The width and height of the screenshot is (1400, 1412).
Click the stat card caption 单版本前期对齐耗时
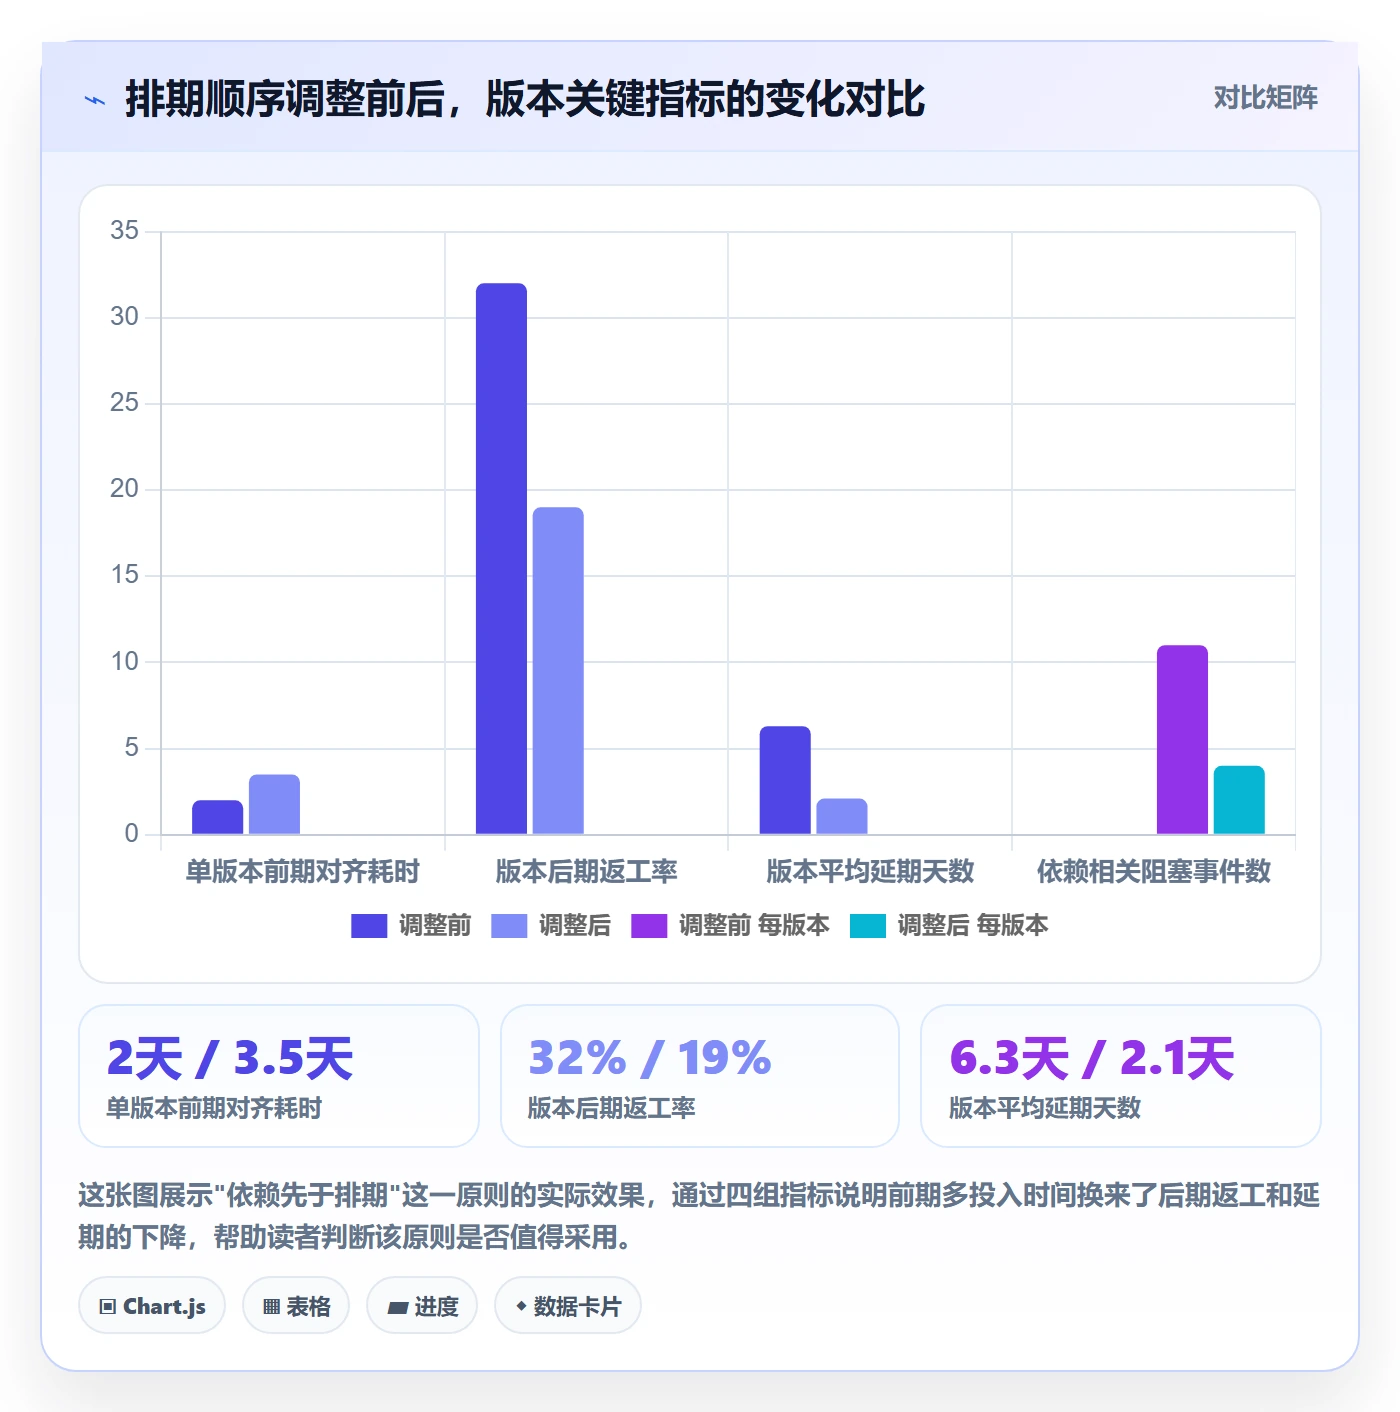point(214,1108)
